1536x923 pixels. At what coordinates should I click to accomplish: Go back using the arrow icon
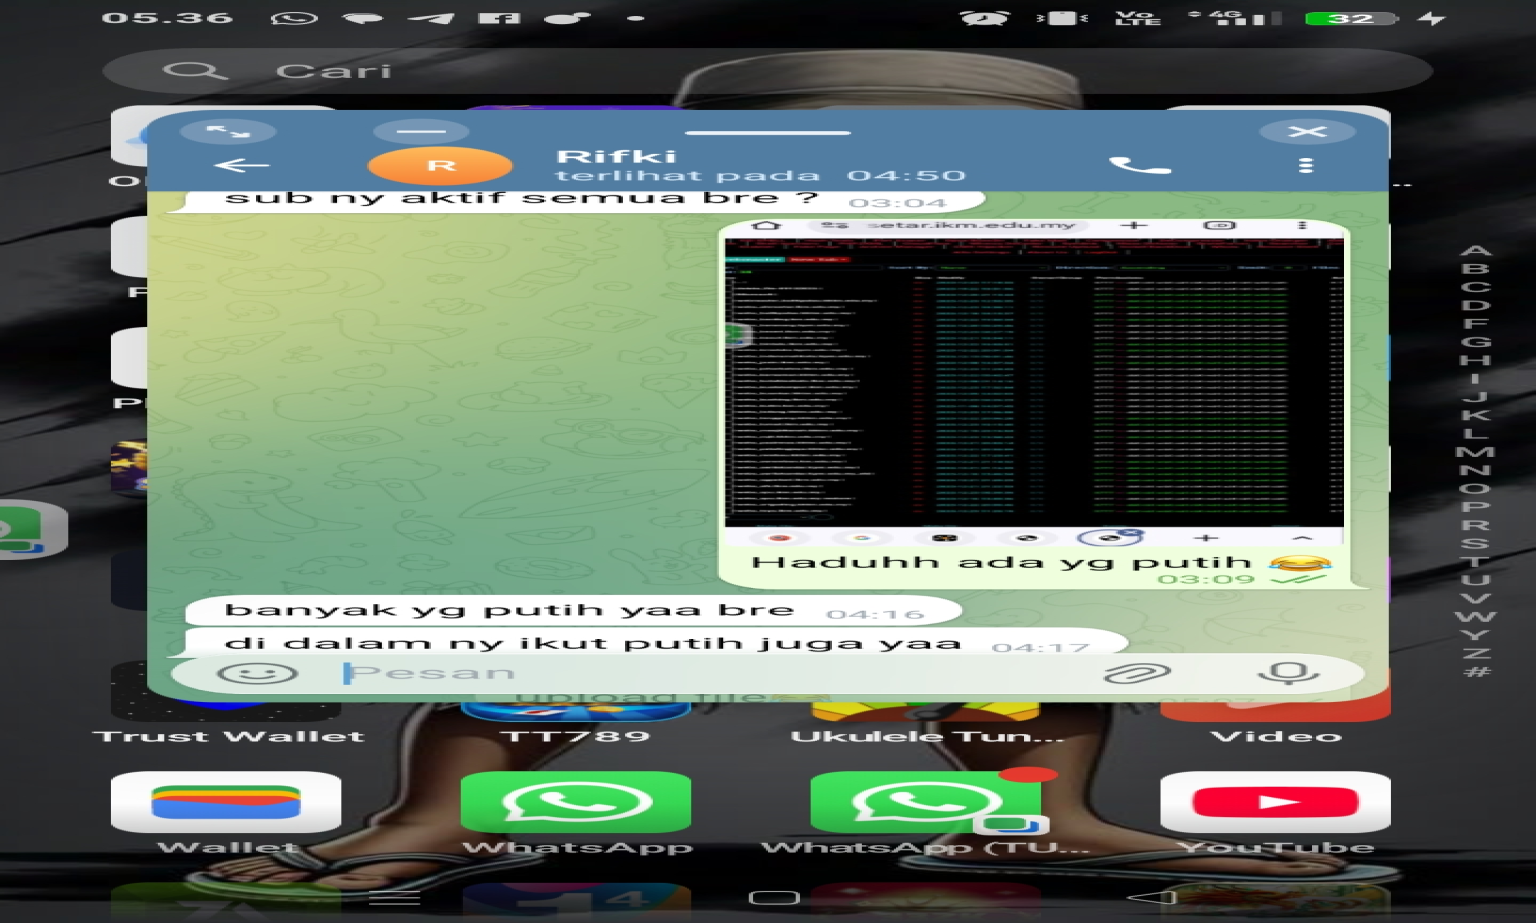(x=241, y=166)
